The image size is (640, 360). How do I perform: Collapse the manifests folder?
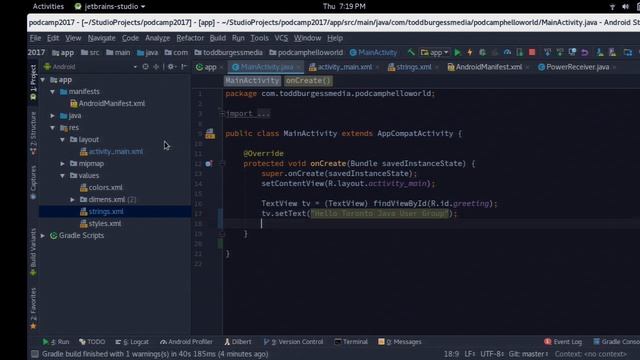tap(53, 91)
